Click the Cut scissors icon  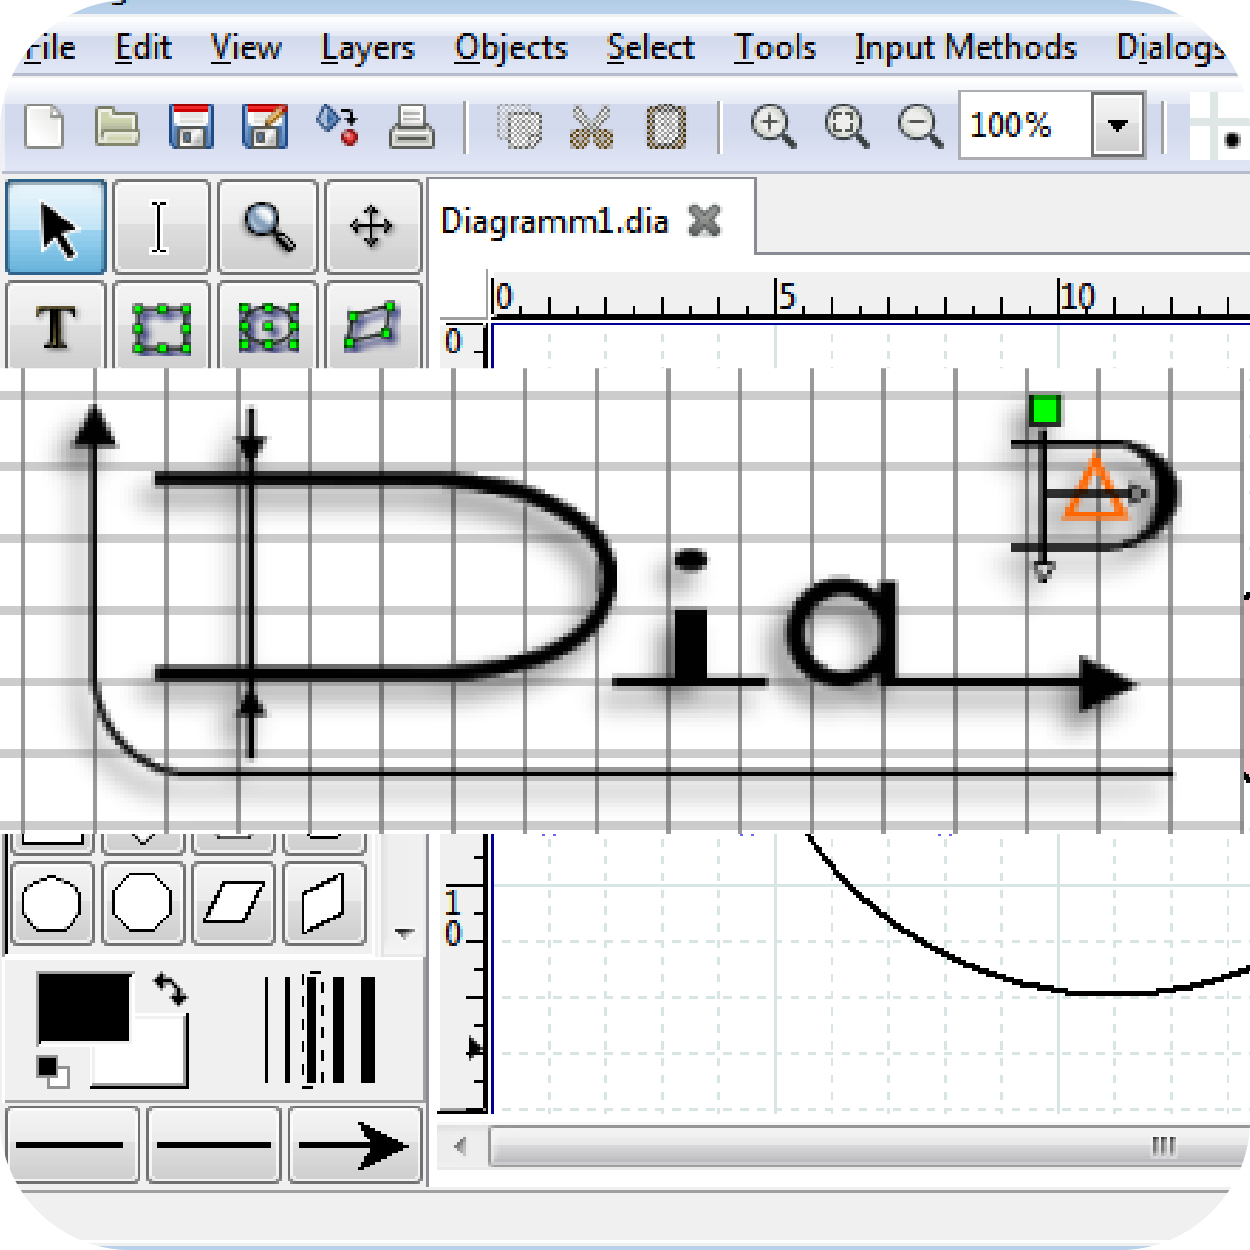click(591, 127)
